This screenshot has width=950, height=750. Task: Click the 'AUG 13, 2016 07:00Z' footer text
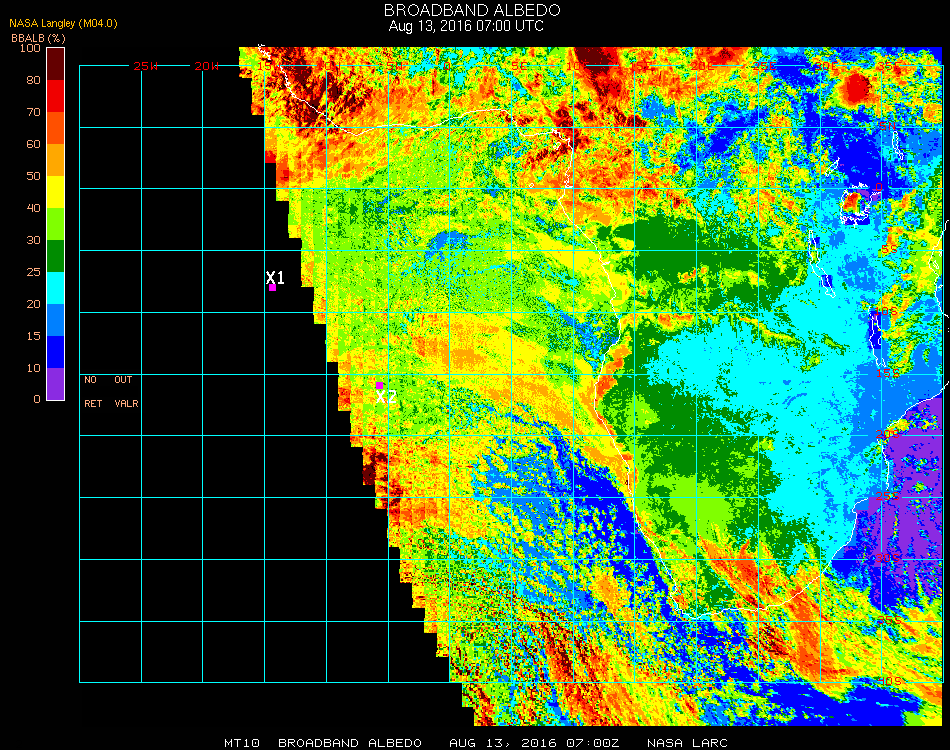pos(534,743)
